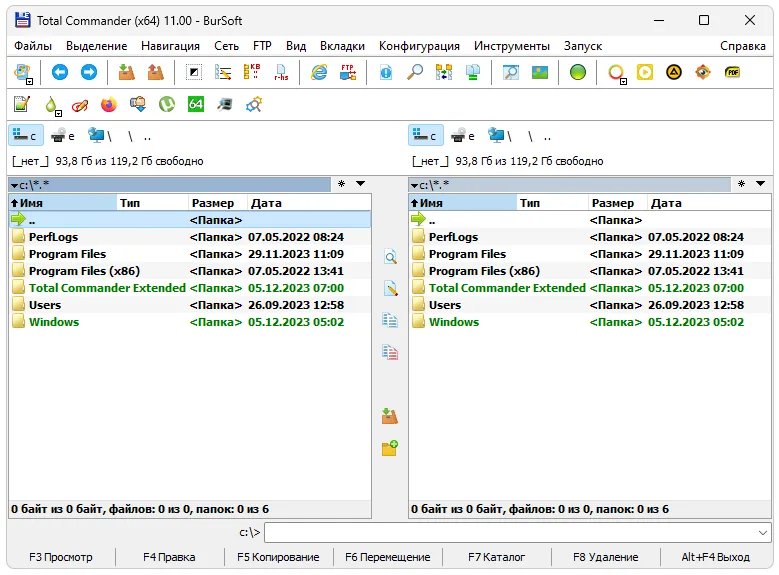The image size is (779, 575).
Task: Select Program Files (x86) in left panel
Action: [x=190, y=271]
